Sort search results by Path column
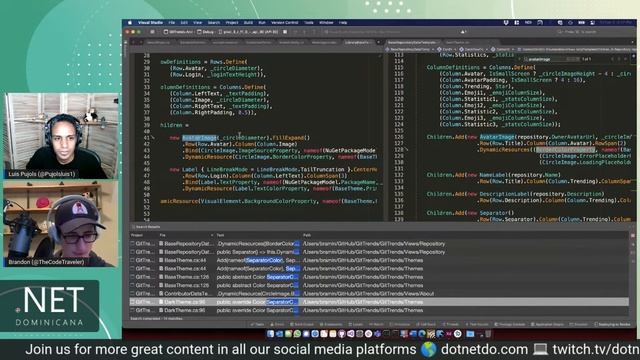 tap(307, 236)
